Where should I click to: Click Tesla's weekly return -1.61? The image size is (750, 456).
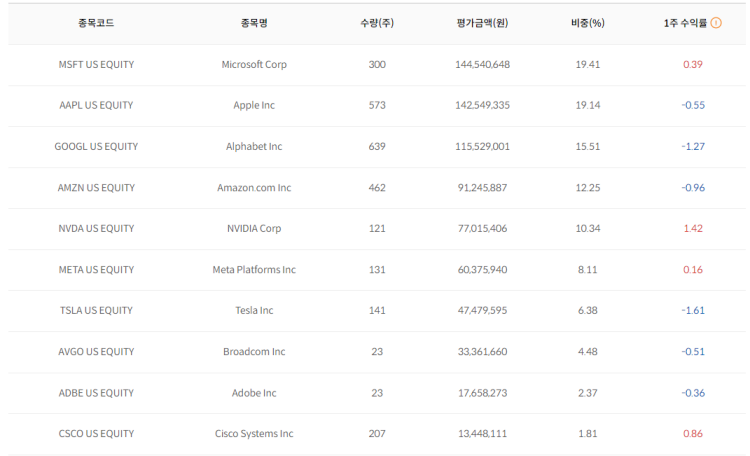click(x=693, y=311)
